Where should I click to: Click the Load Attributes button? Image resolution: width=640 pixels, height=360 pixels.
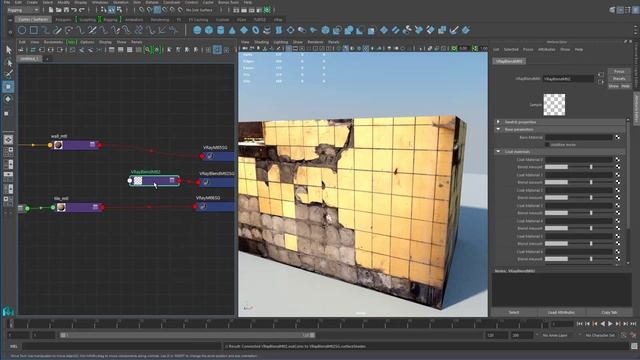[x=561, y=312]
